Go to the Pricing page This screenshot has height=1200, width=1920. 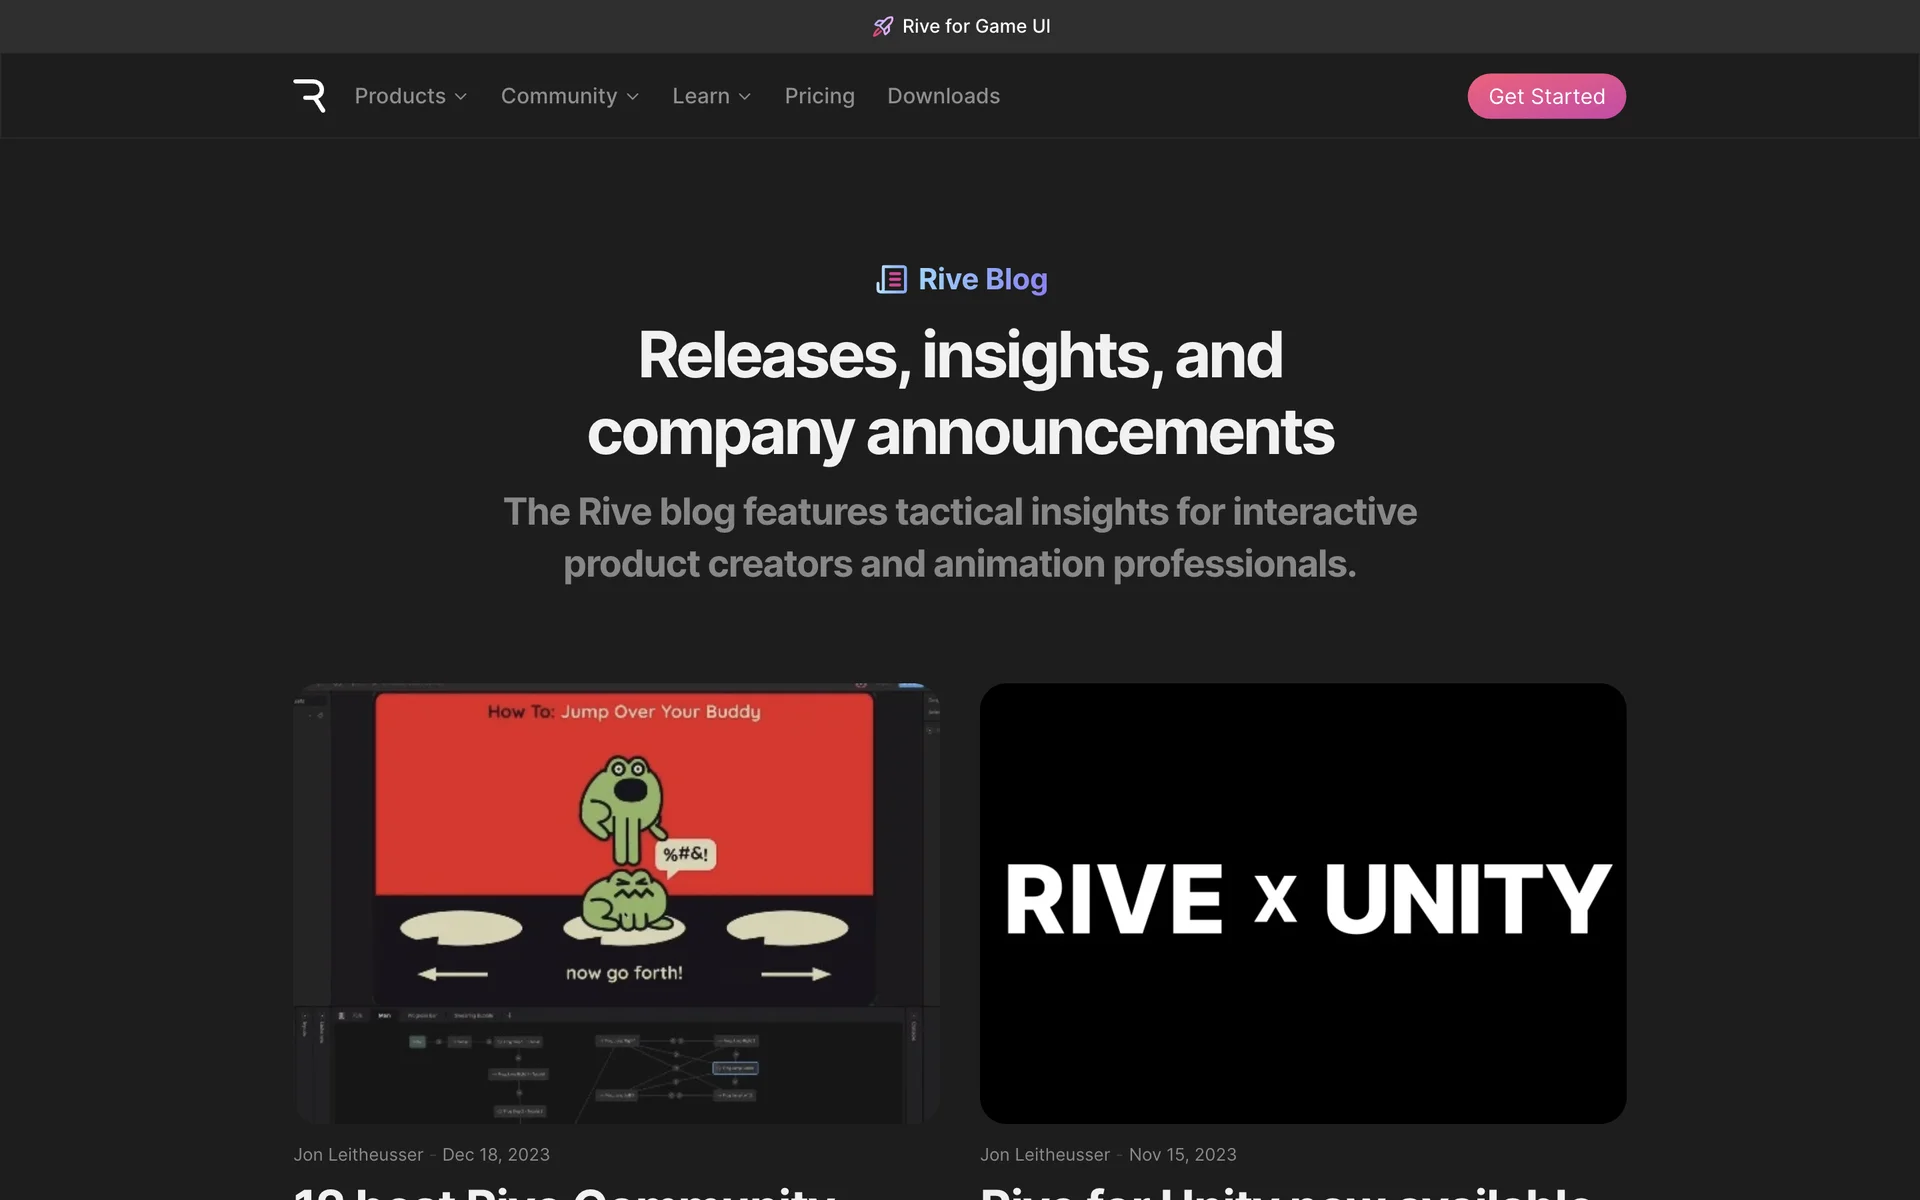[819, 96]
